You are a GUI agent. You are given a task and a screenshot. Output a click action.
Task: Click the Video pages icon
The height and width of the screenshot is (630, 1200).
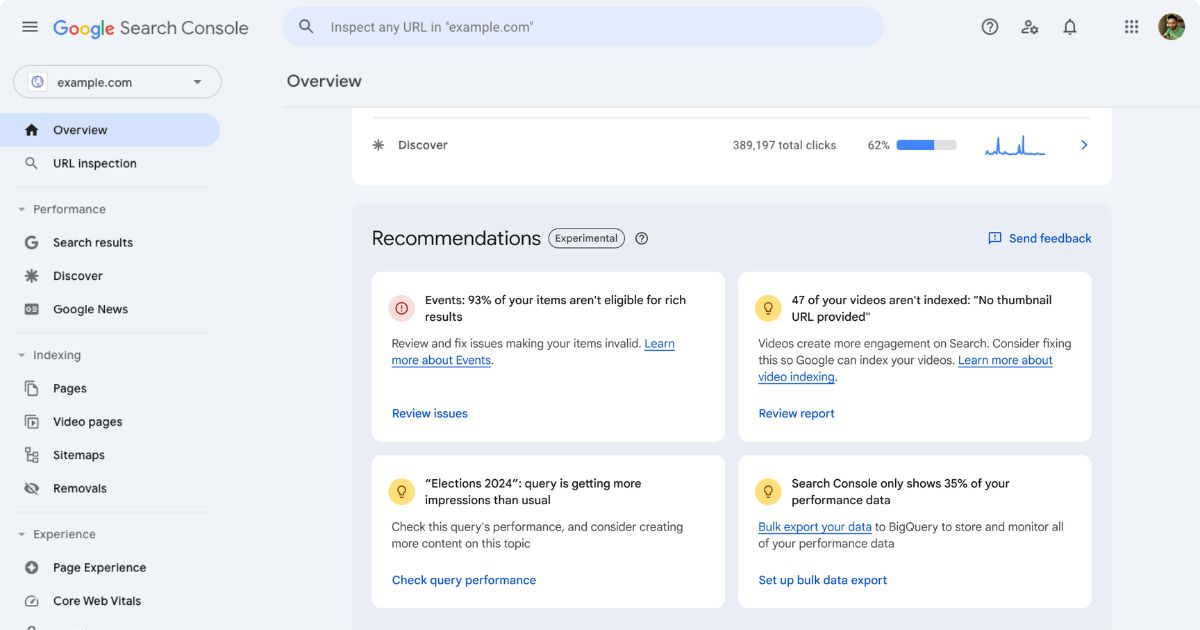(32, 422)
